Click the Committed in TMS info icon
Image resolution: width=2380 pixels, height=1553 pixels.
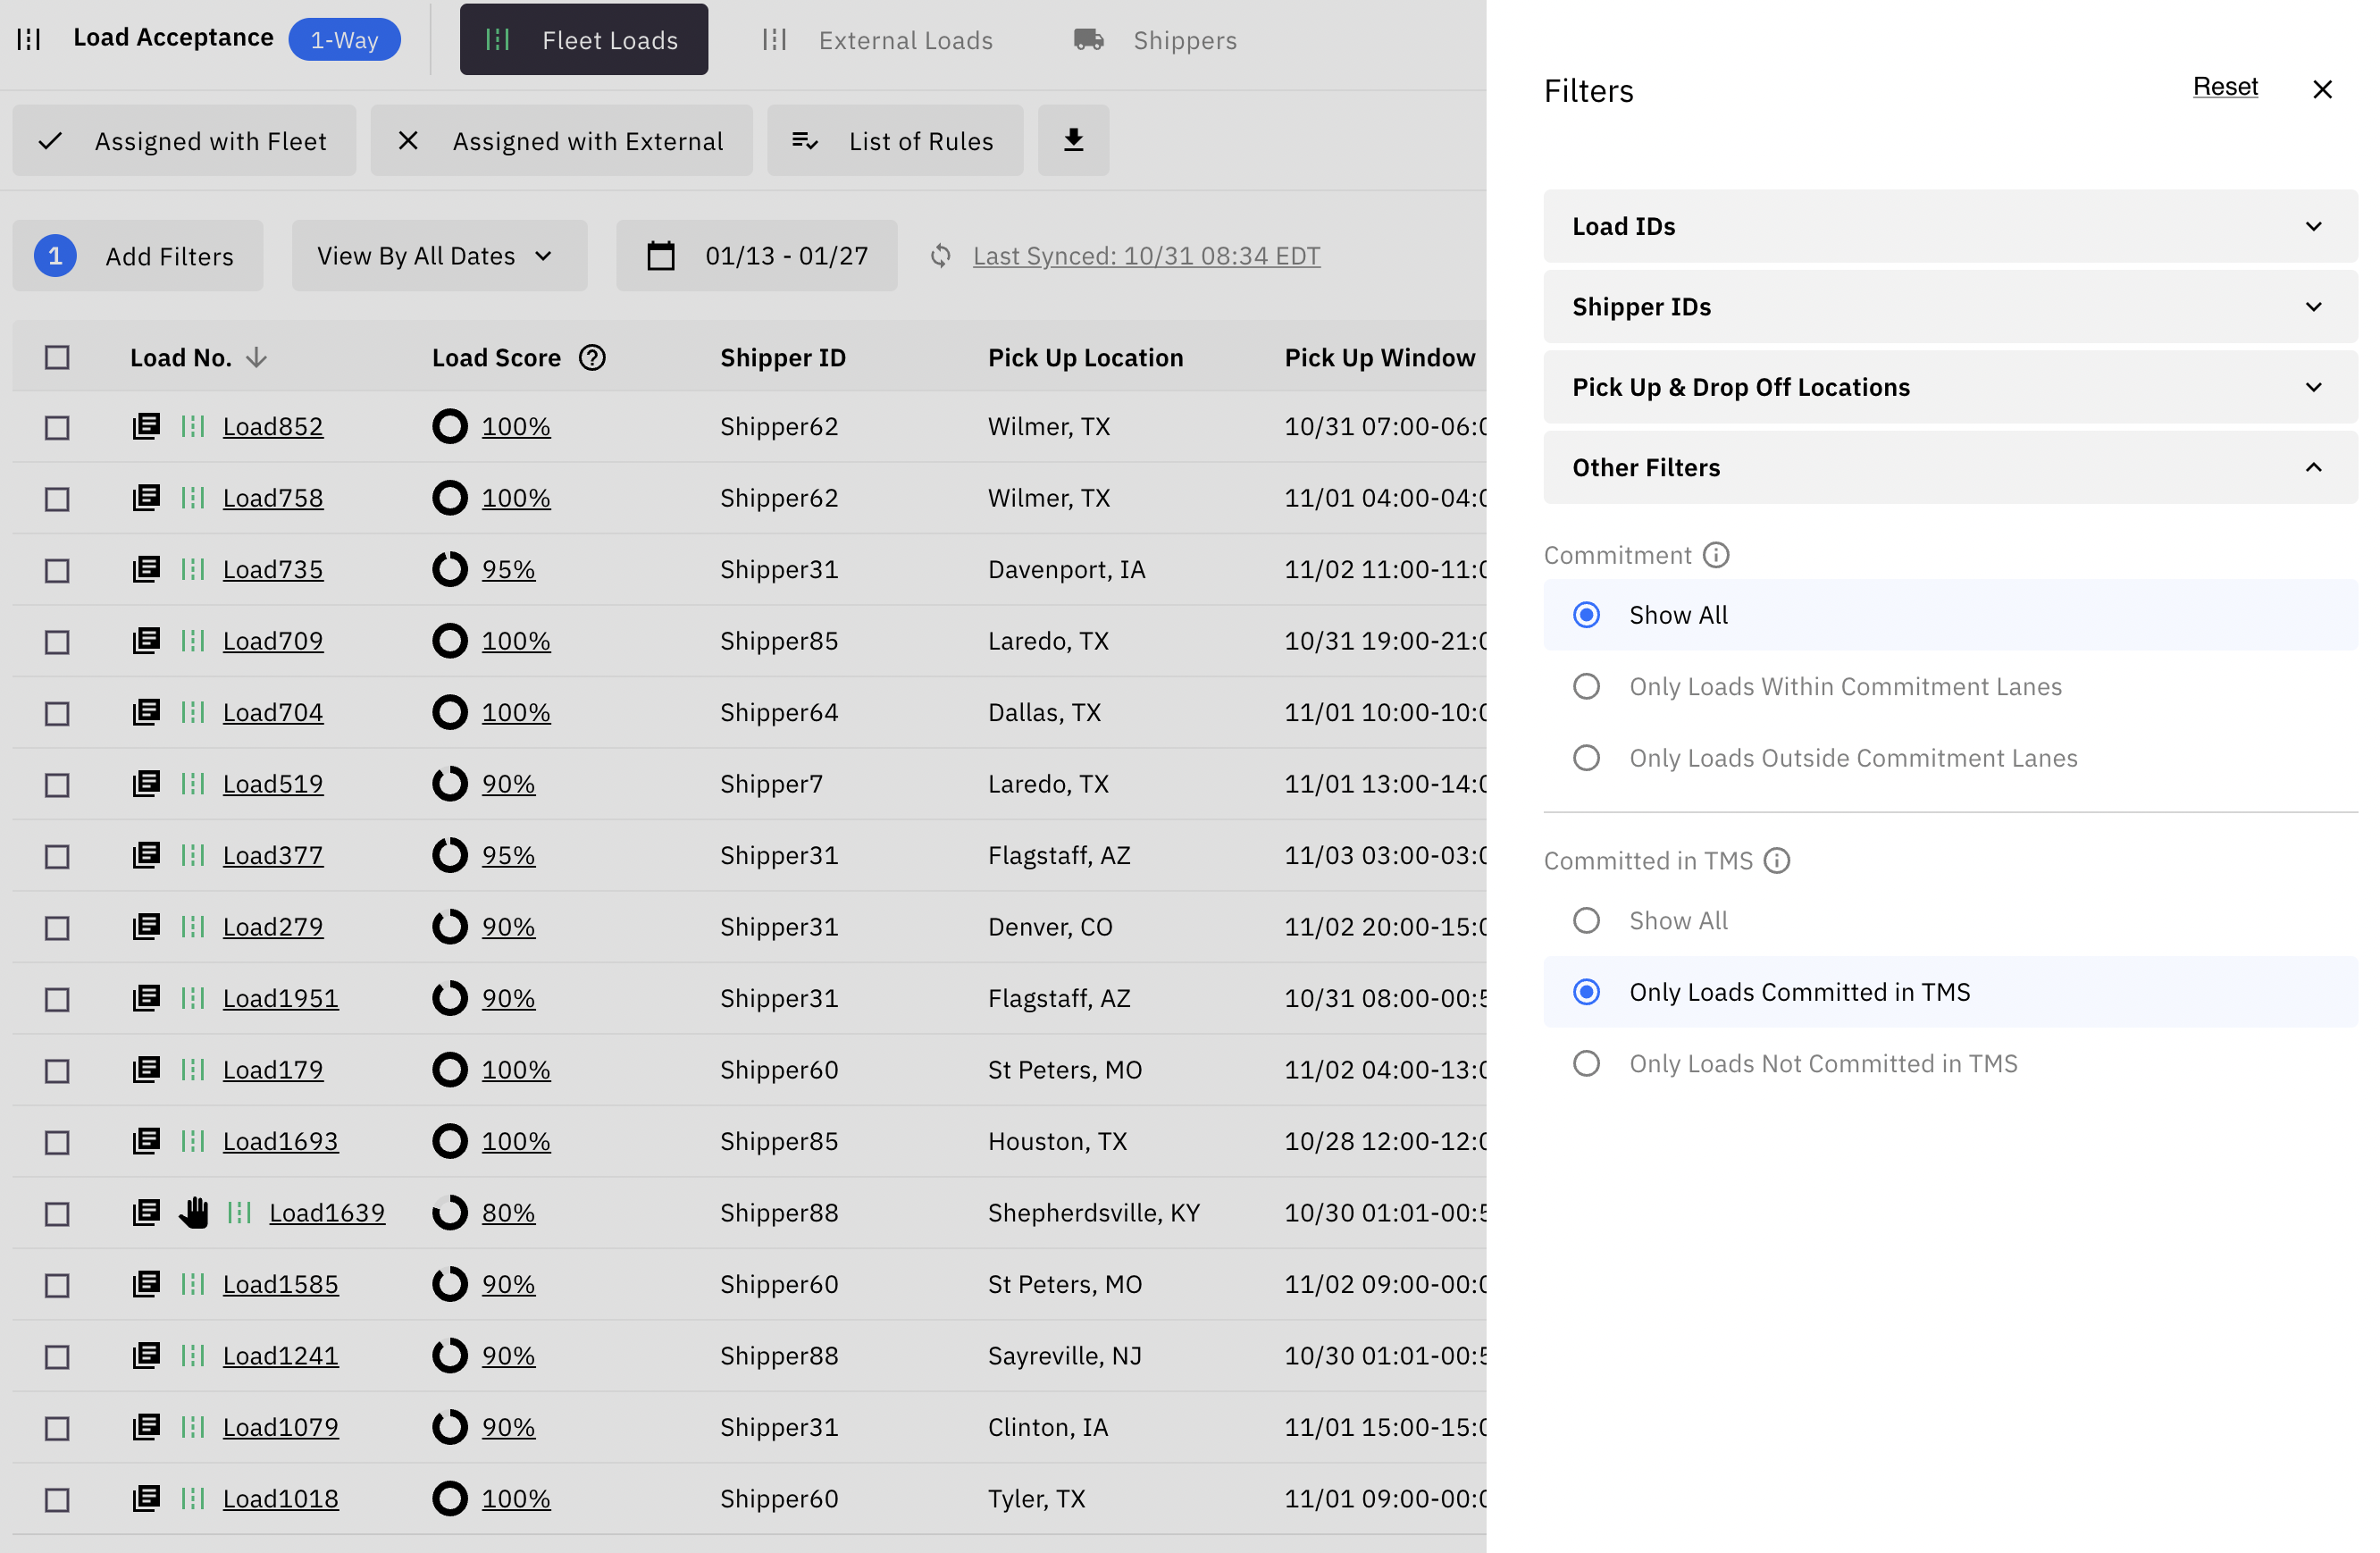1777,860
